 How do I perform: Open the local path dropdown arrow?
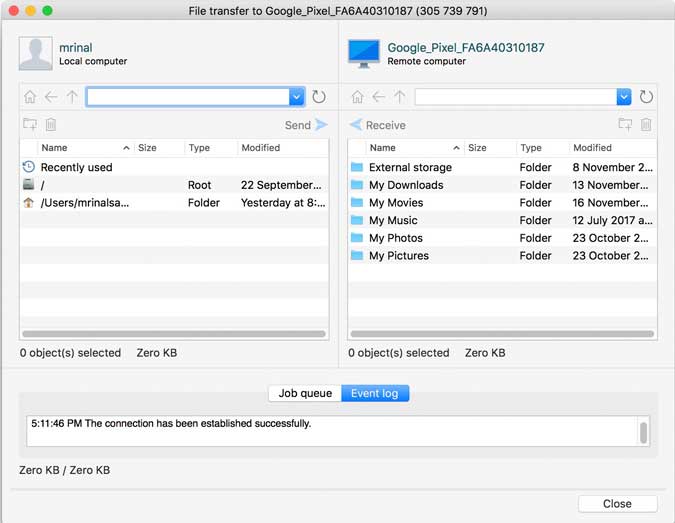point(297,97)
